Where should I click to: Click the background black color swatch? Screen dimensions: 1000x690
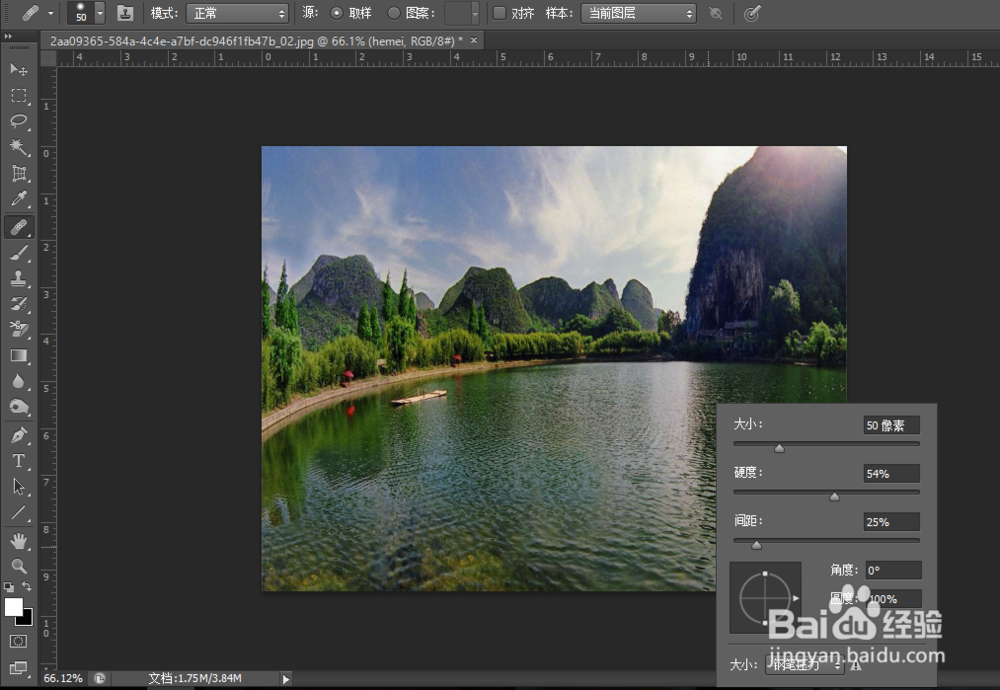[x=26, y=618]
